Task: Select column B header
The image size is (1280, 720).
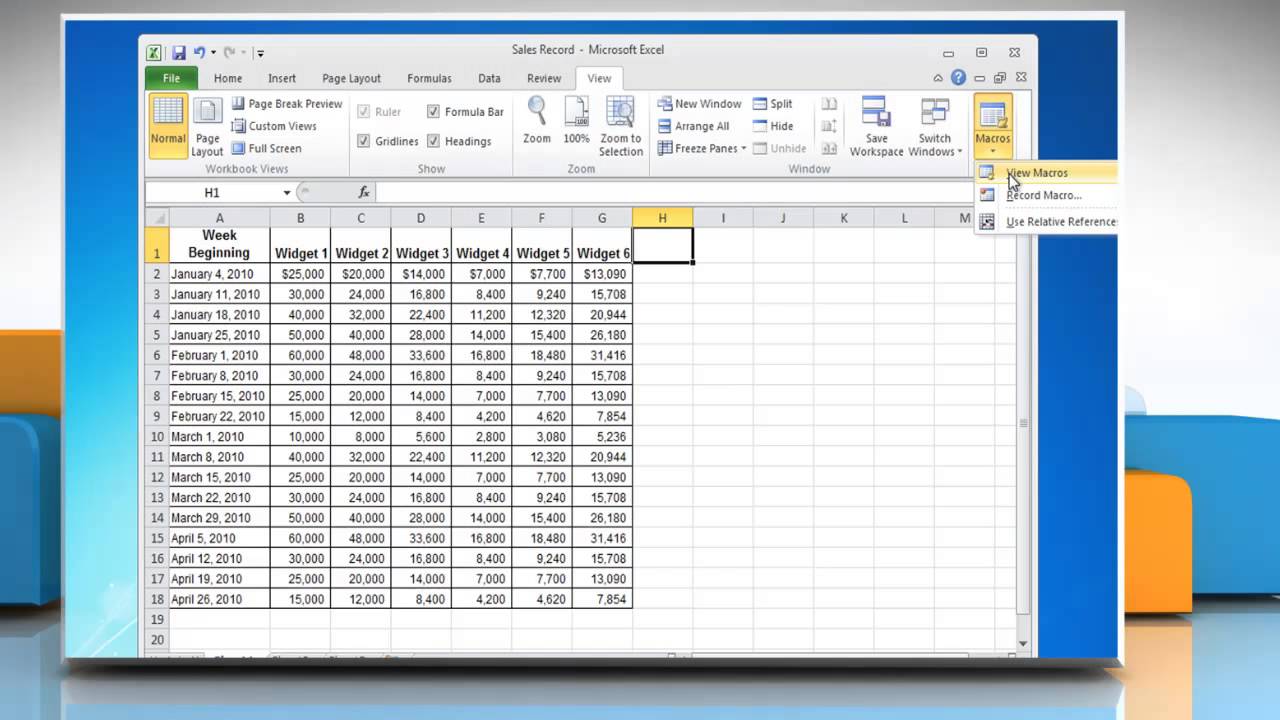Action: (x=300, y=218)
